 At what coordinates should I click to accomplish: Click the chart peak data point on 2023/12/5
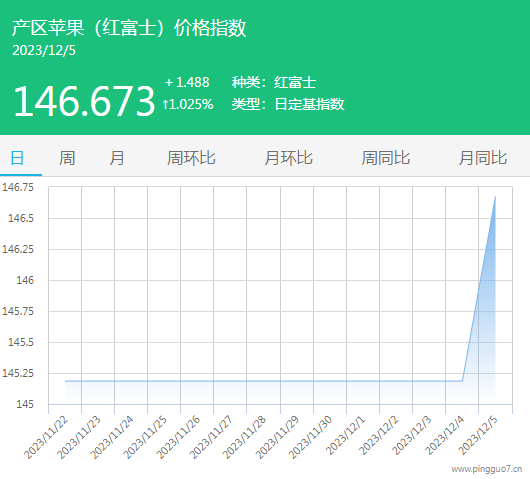(495, 197)
